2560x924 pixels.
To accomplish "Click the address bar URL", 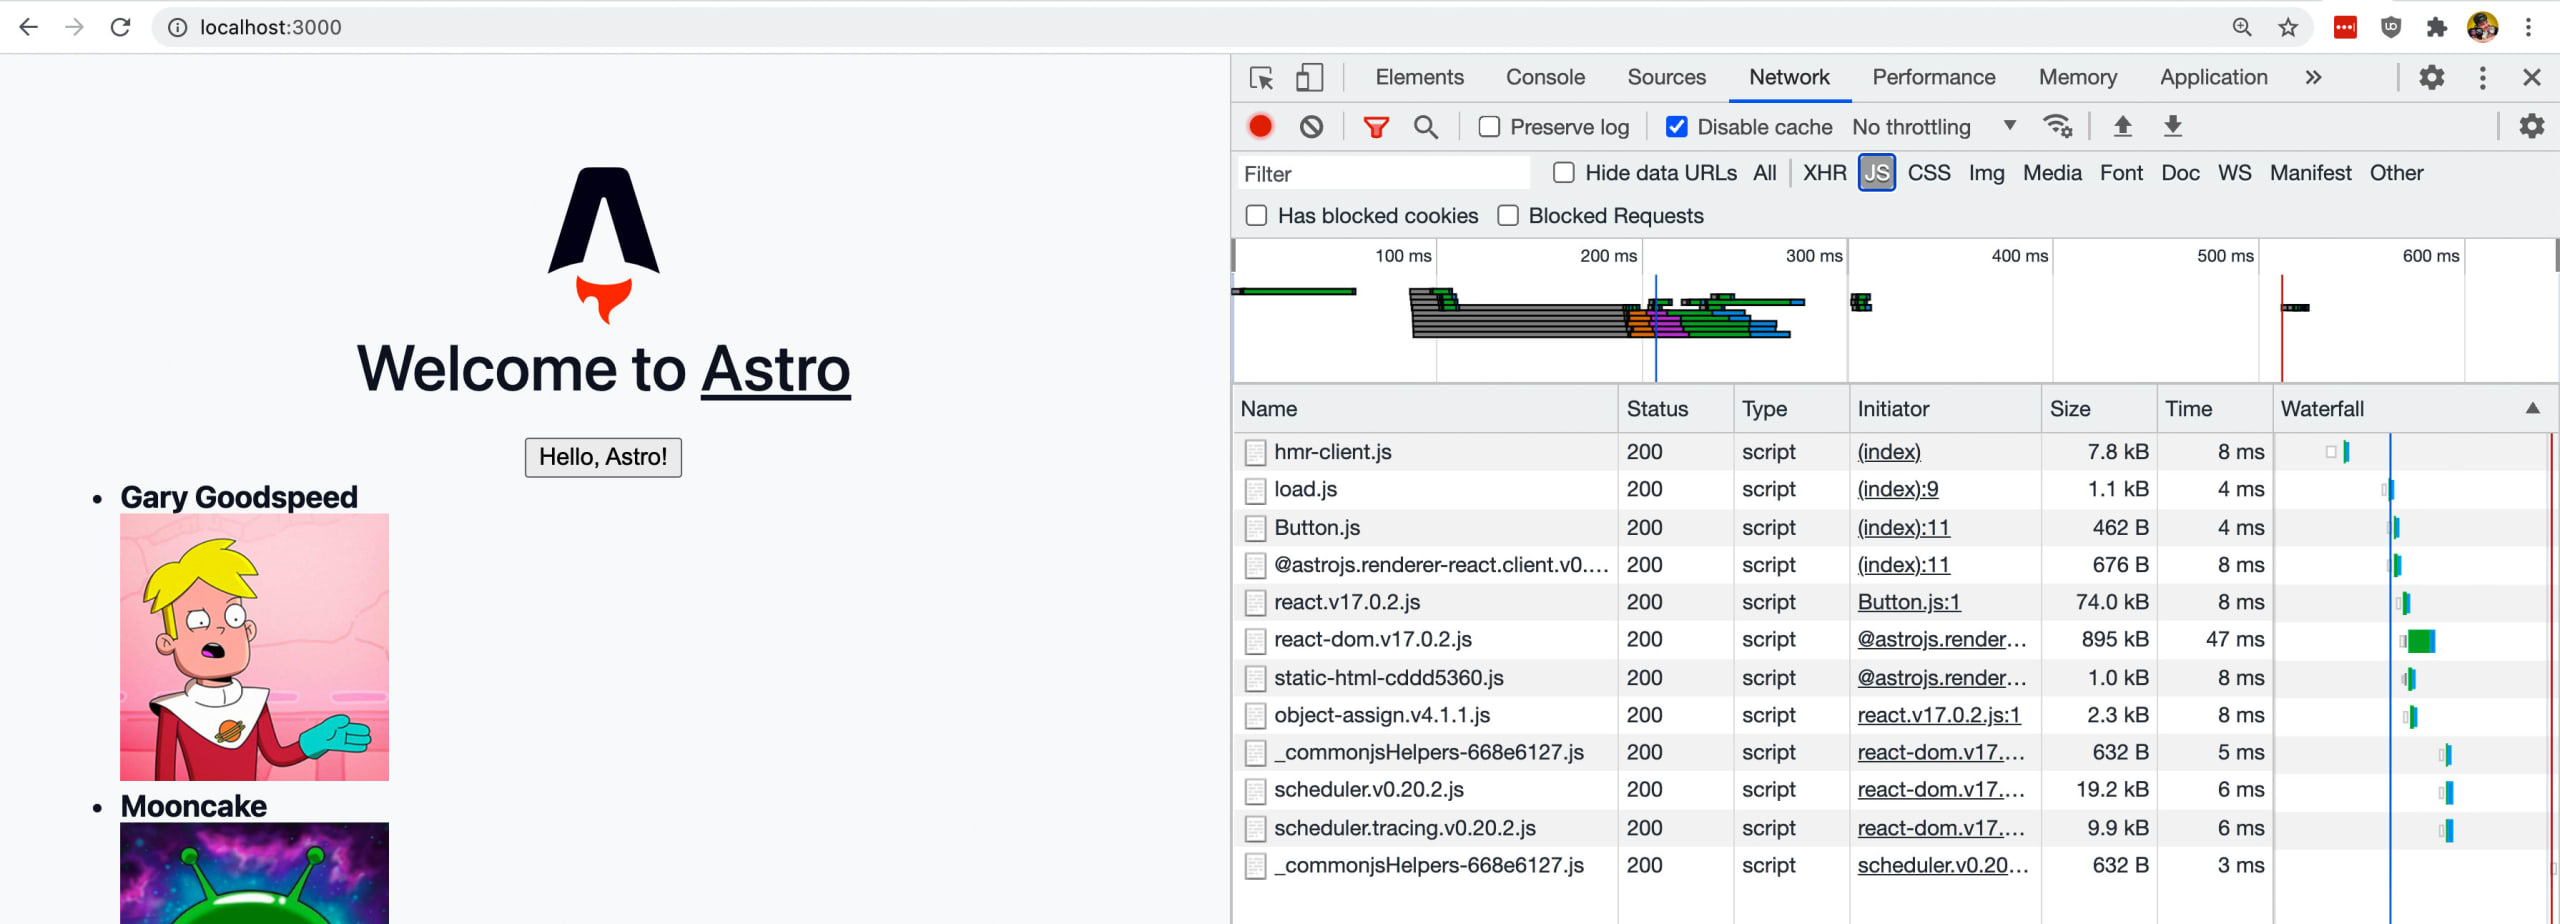I will click(x=270, y=27).
